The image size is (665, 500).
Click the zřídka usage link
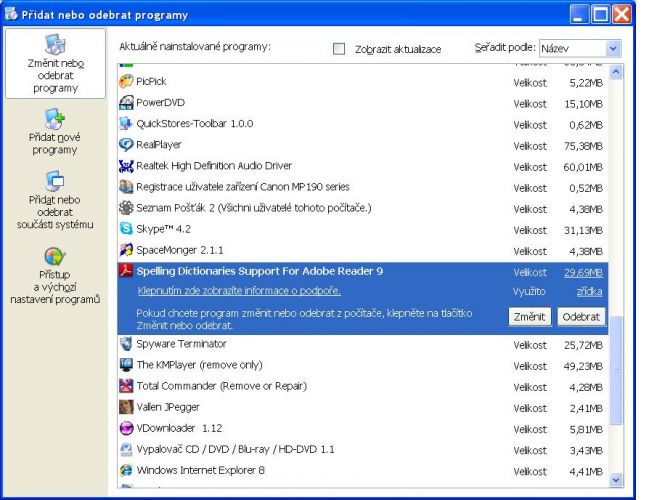589,291
